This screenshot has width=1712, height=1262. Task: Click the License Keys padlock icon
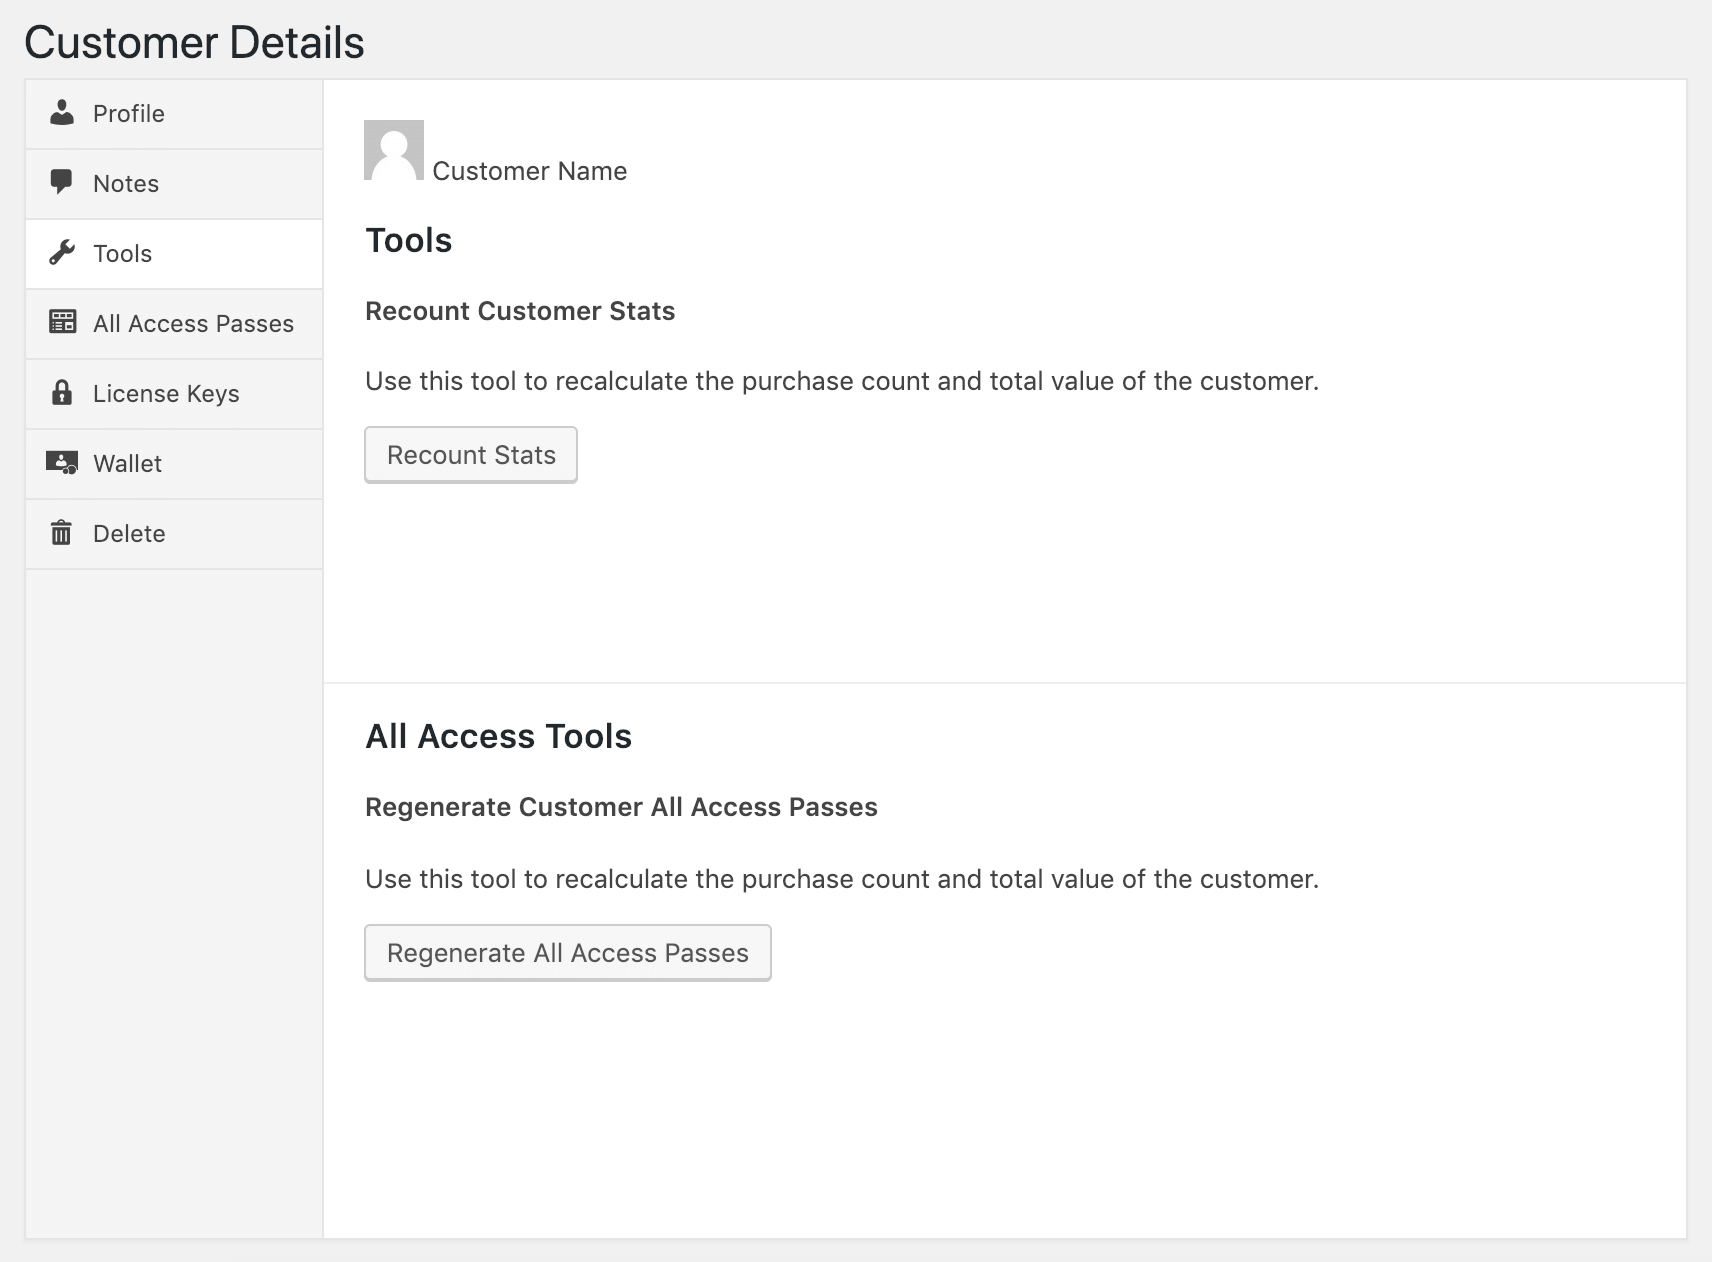(x=62, y=392)
